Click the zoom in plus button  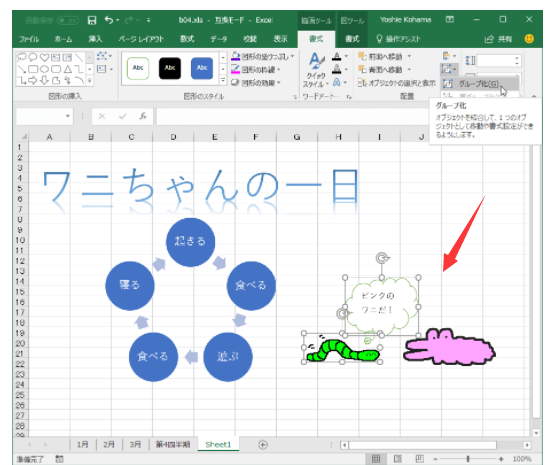501,459
